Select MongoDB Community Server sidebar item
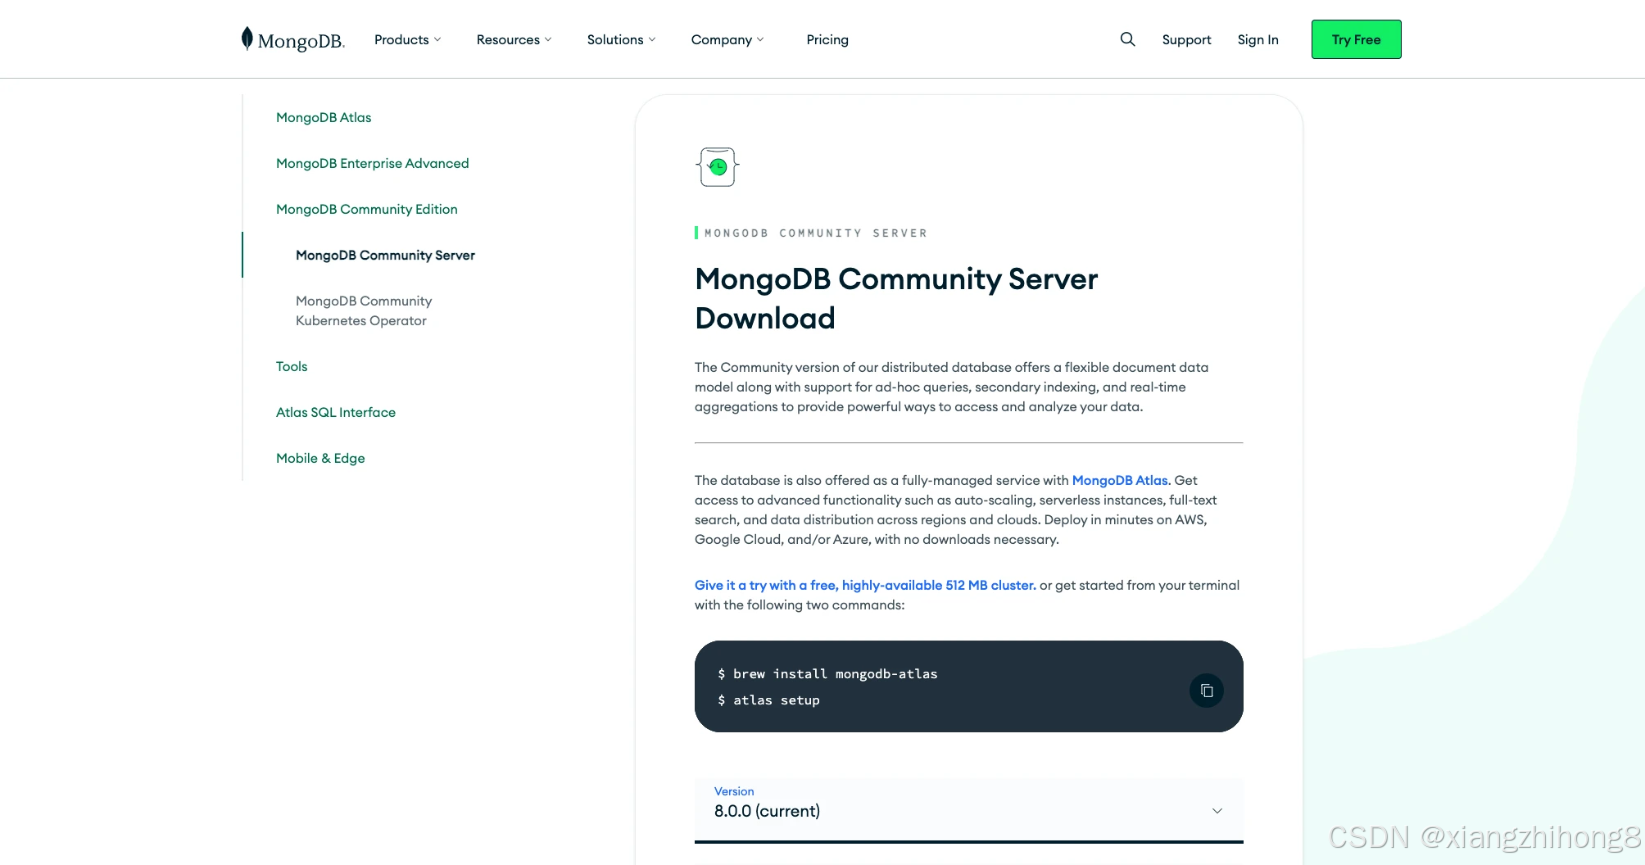Image resolution: width=1645 pixels, height=865 pixels. (385, 255)
